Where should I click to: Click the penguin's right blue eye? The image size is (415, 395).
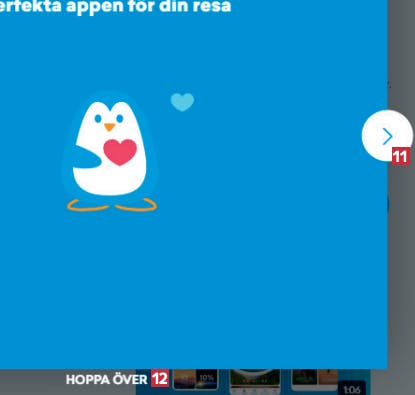click(120, 118)
